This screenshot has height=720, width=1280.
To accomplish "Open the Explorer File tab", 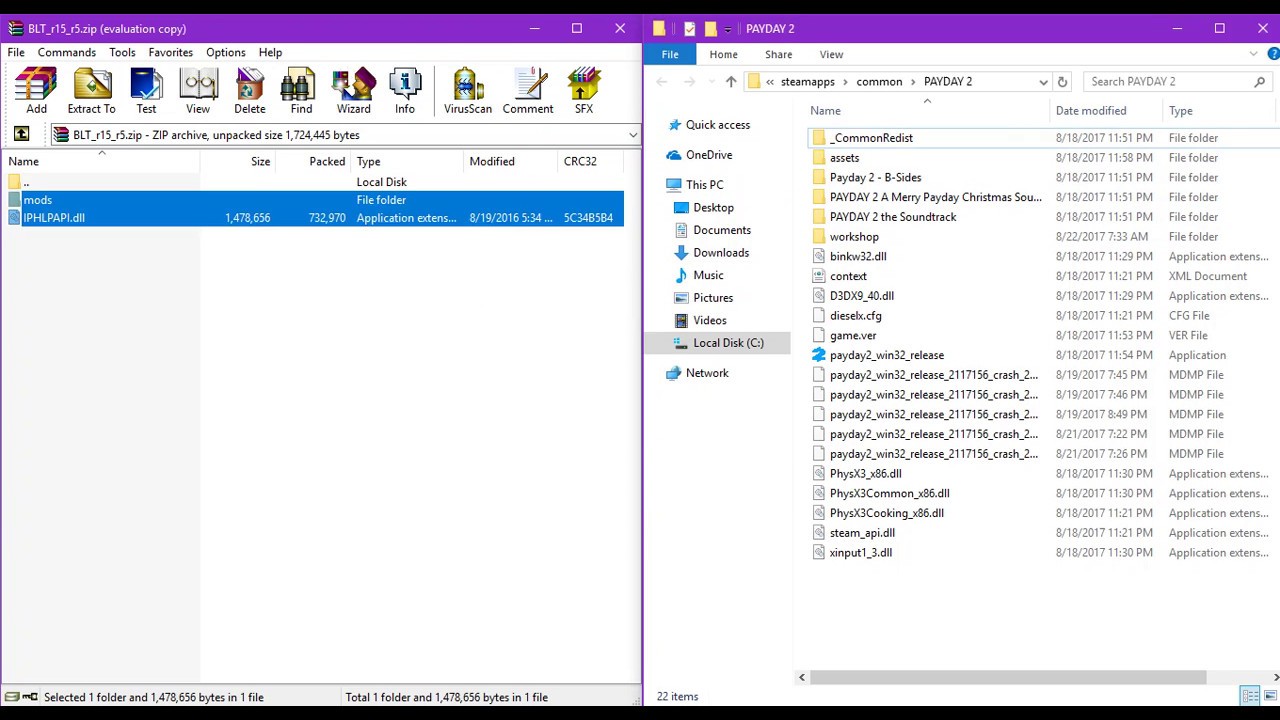I will [x=670, y=55].
